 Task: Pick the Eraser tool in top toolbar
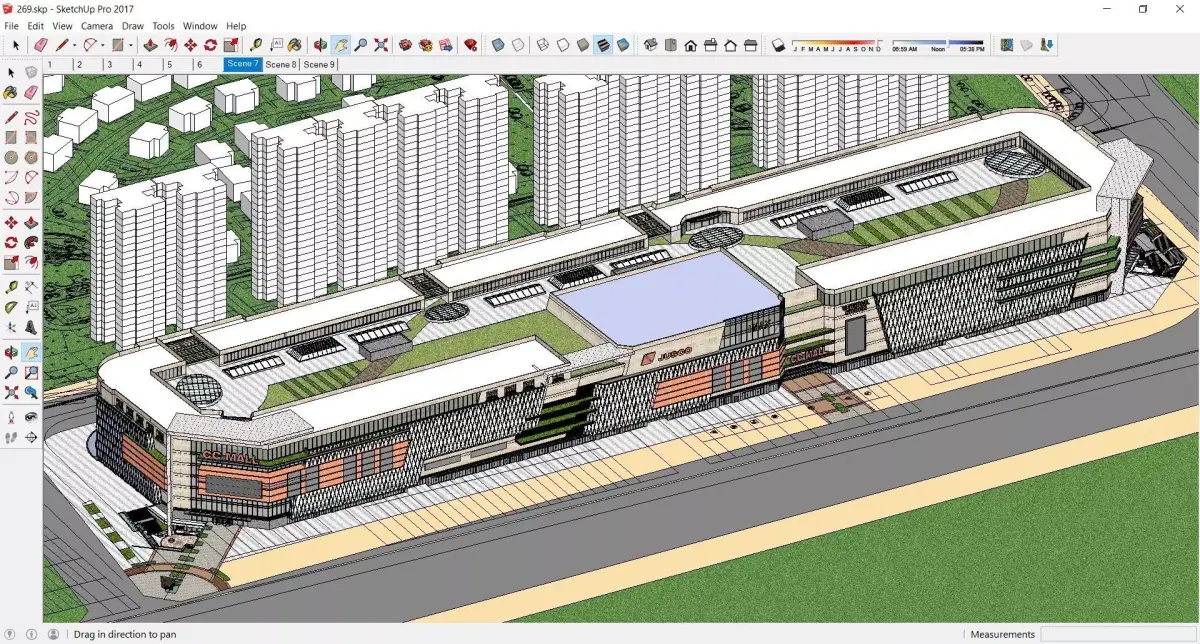coord(41,45)
